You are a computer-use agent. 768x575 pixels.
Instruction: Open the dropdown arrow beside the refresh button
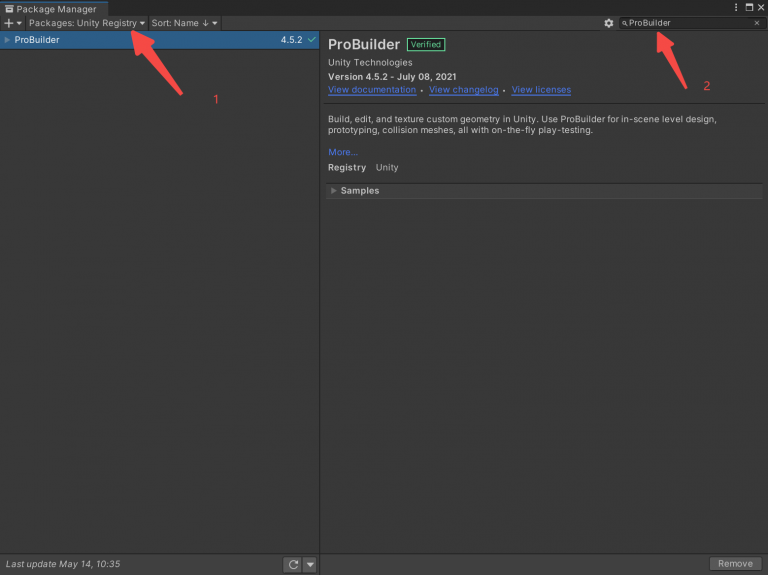[x=310, y=565]
